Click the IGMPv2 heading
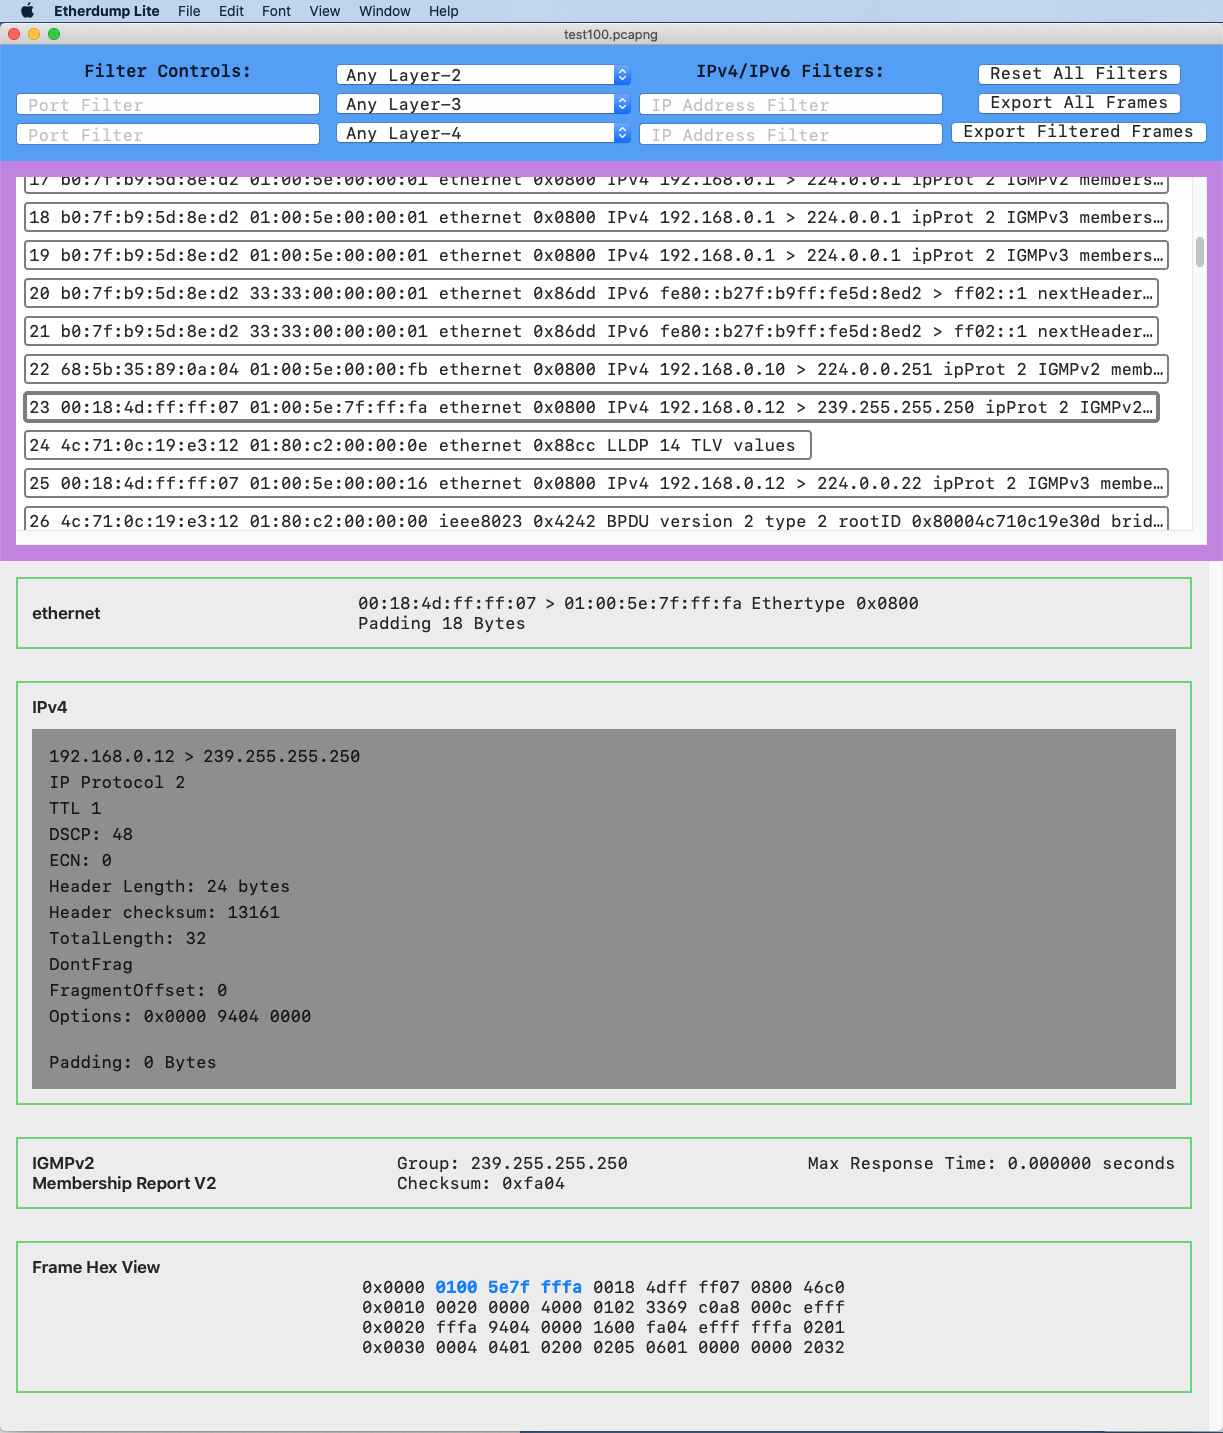Screen dimensions: 1223x1433 point(63,1163)
